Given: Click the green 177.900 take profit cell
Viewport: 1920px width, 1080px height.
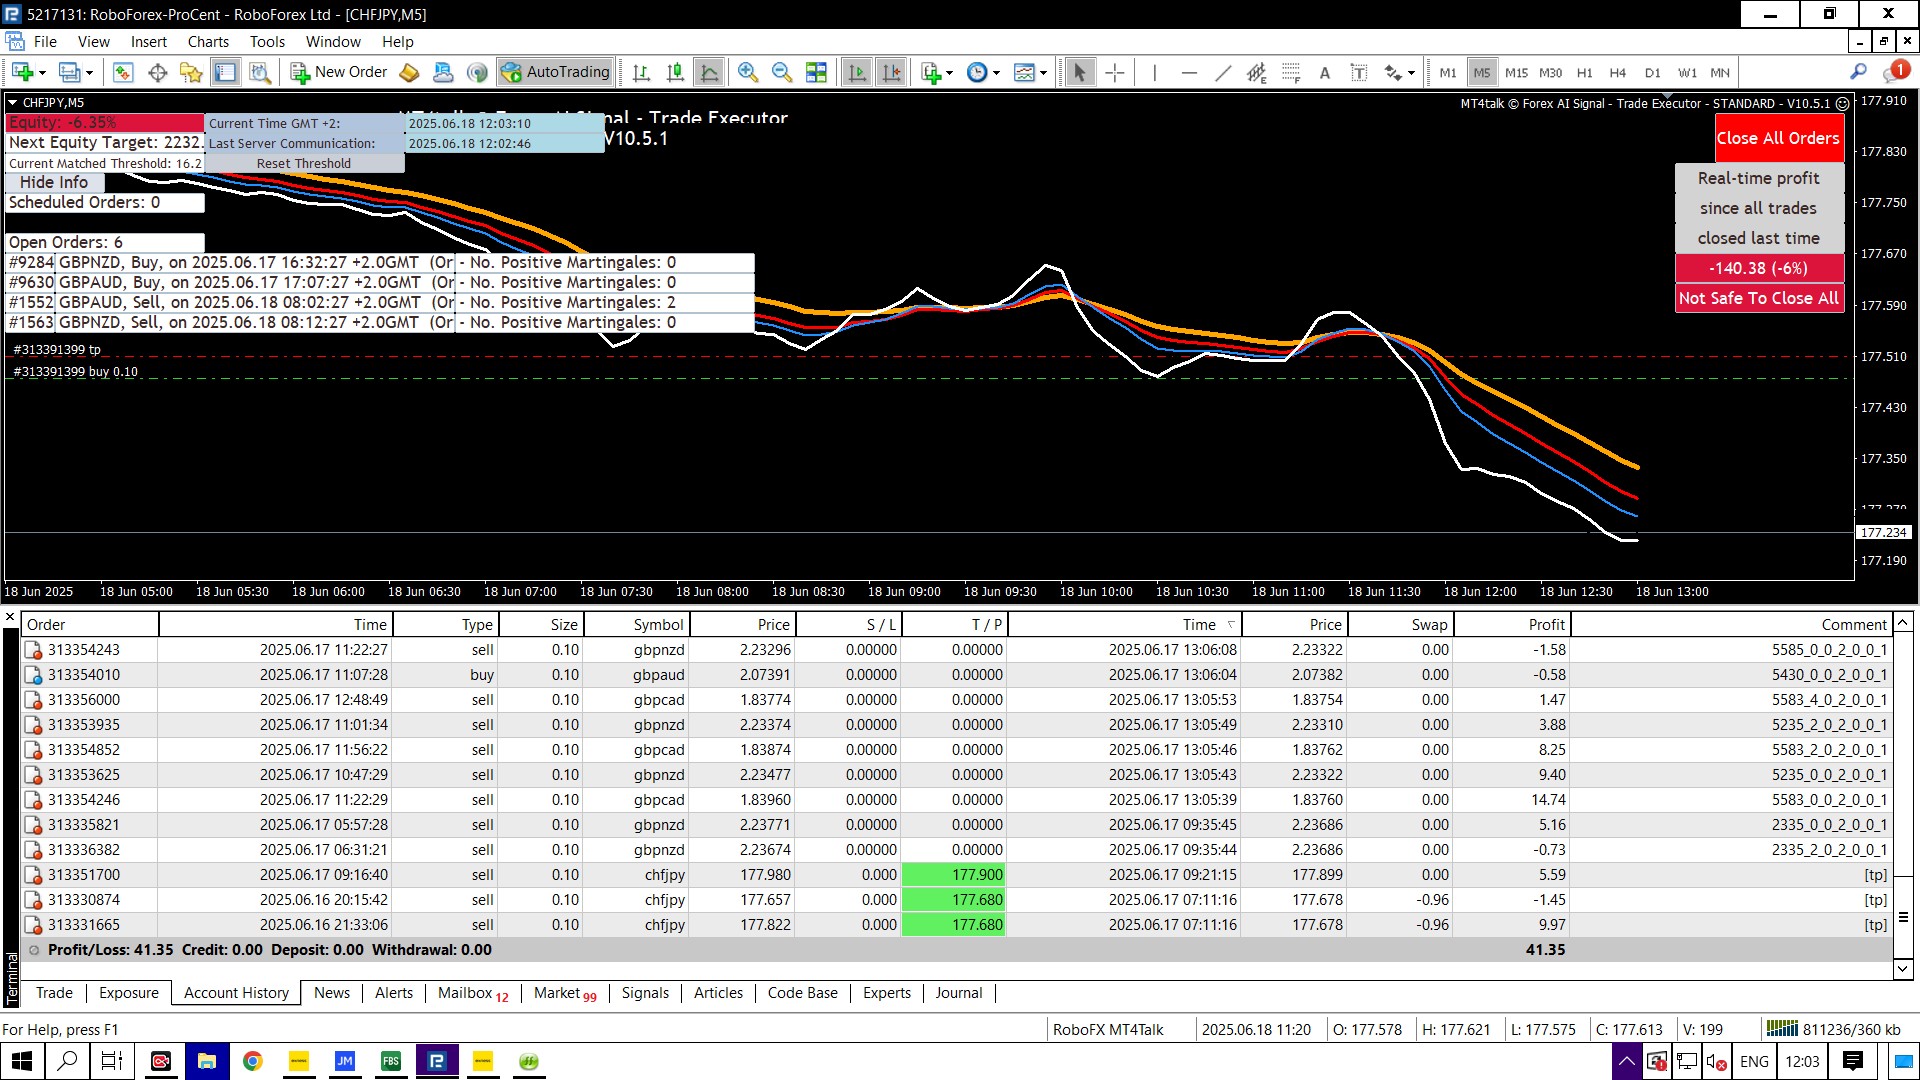Looking at the screenshot, I should tap(954, 875).
